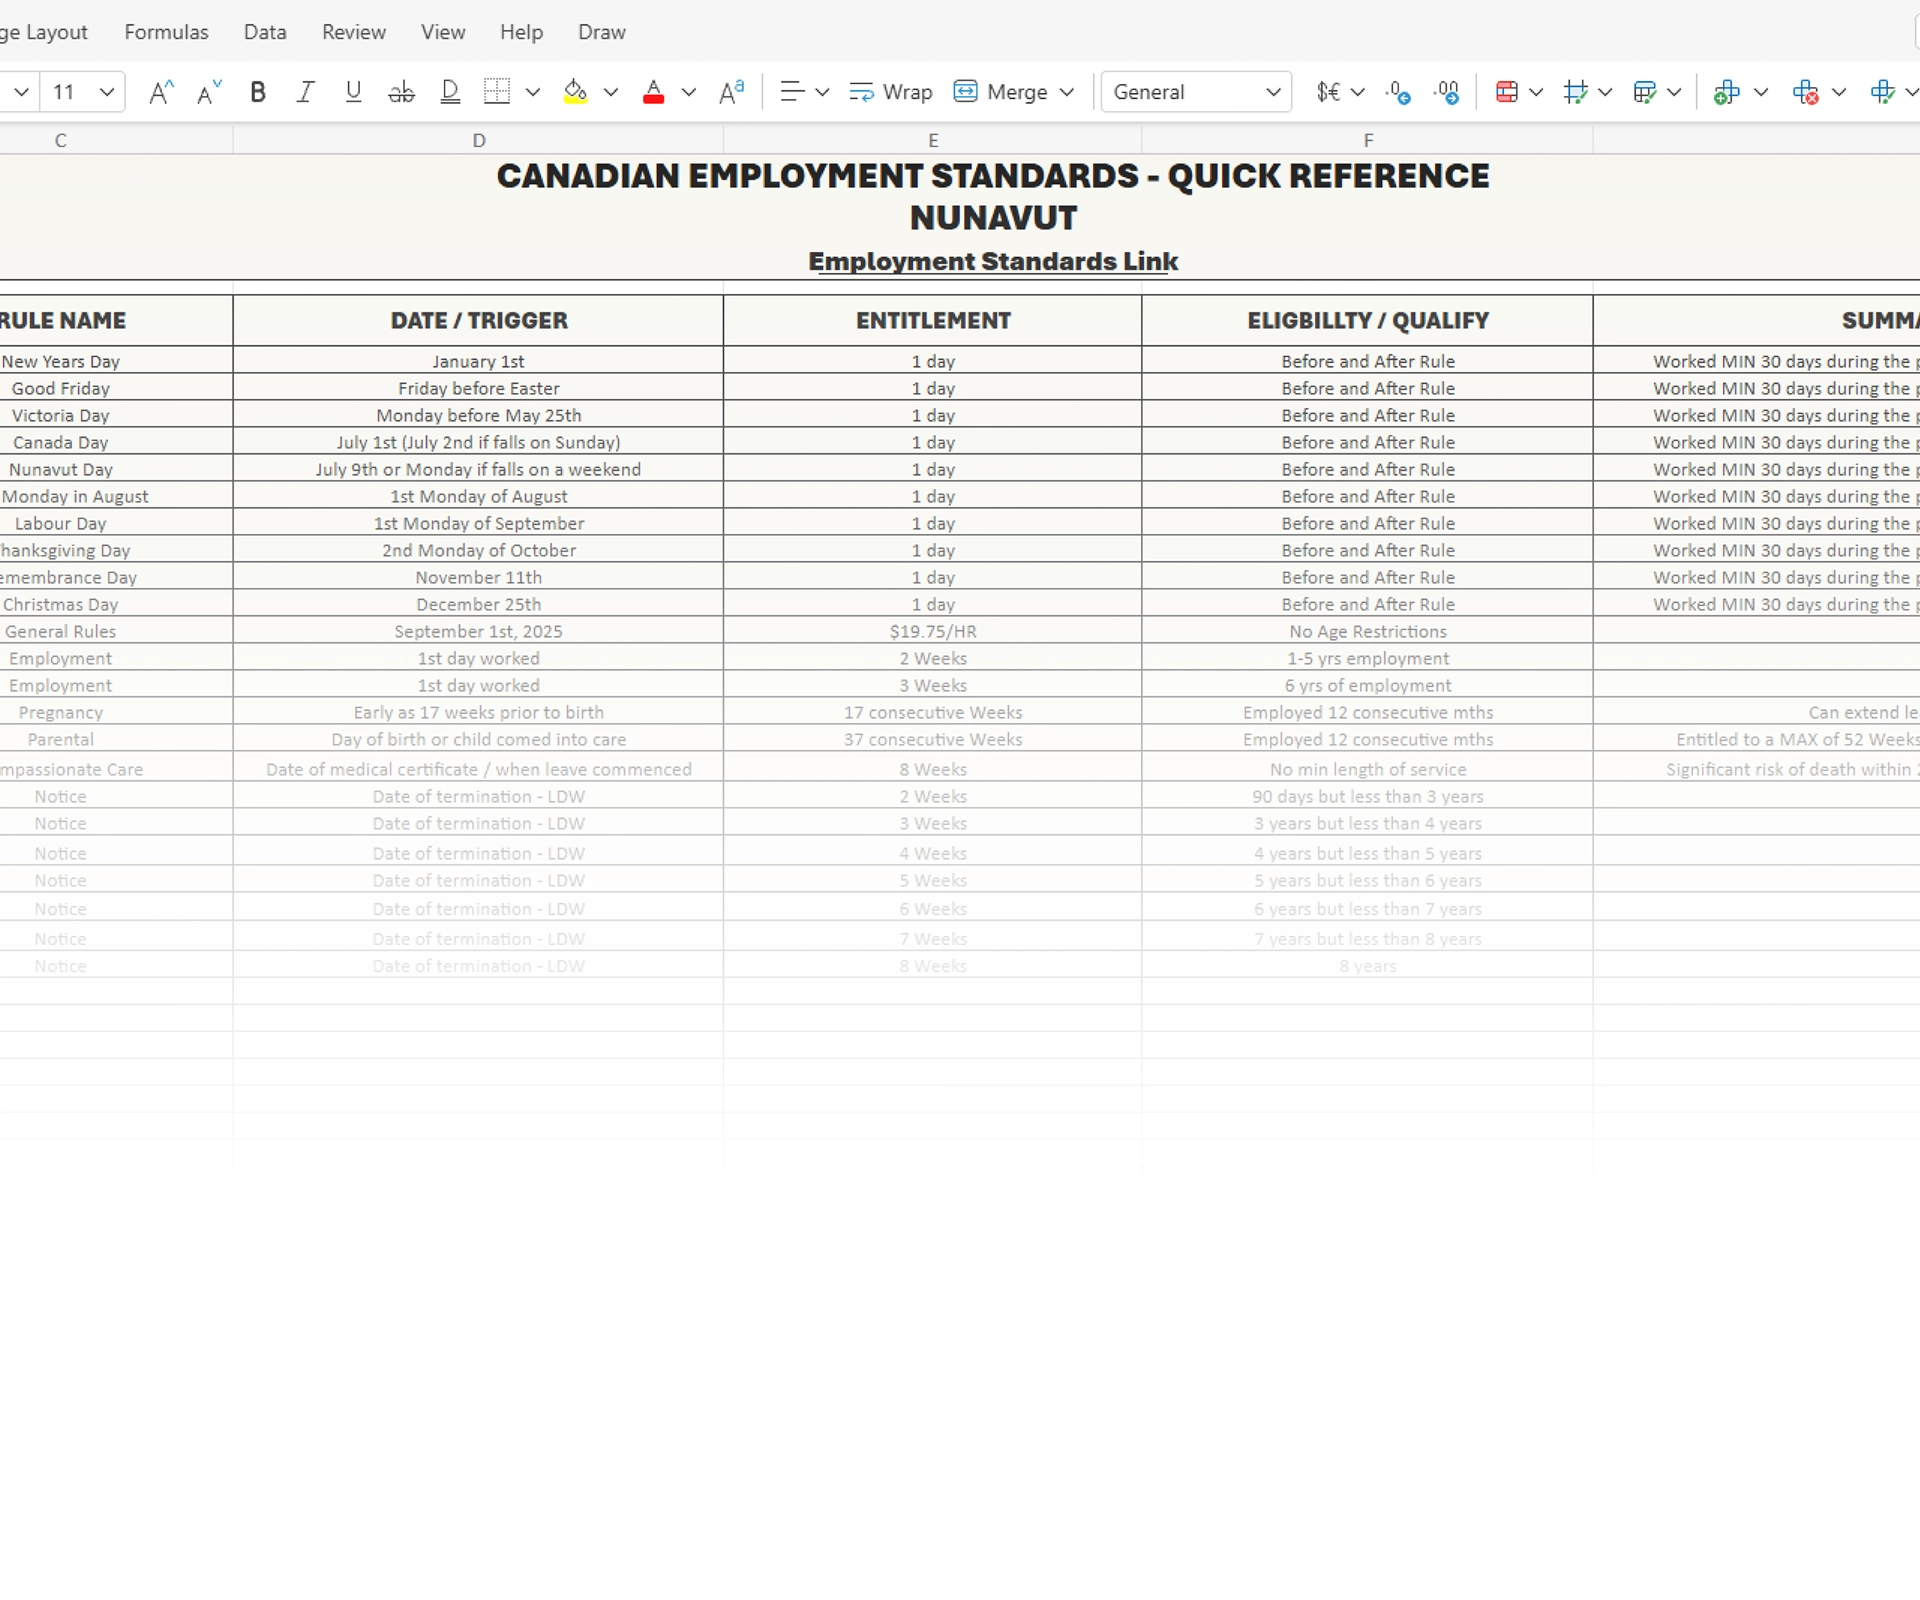
Task: Select the '37 consecutive Weeks' cell
Action: pyautogui.click(x=933, y=739)
